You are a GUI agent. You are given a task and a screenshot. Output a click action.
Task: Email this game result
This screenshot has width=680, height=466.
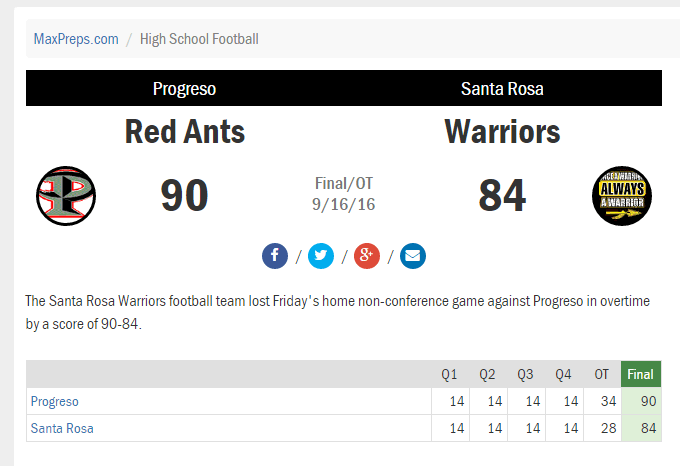[412, 256]
